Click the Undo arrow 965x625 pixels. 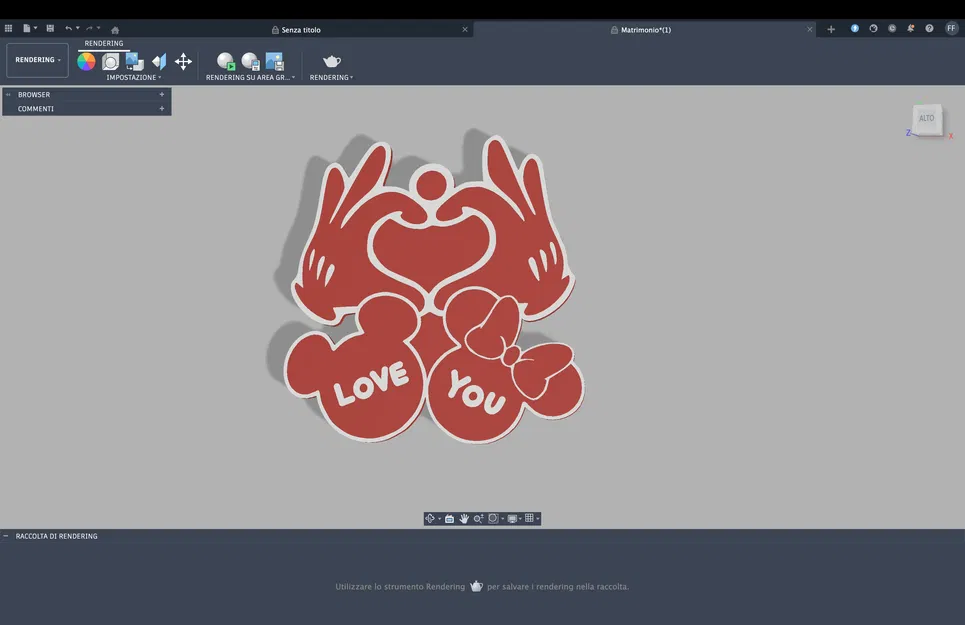[68, 28]
